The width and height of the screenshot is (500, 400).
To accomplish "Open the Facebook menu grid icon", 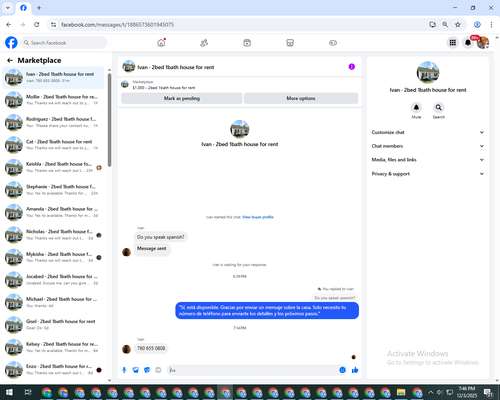I will (453, 43).
